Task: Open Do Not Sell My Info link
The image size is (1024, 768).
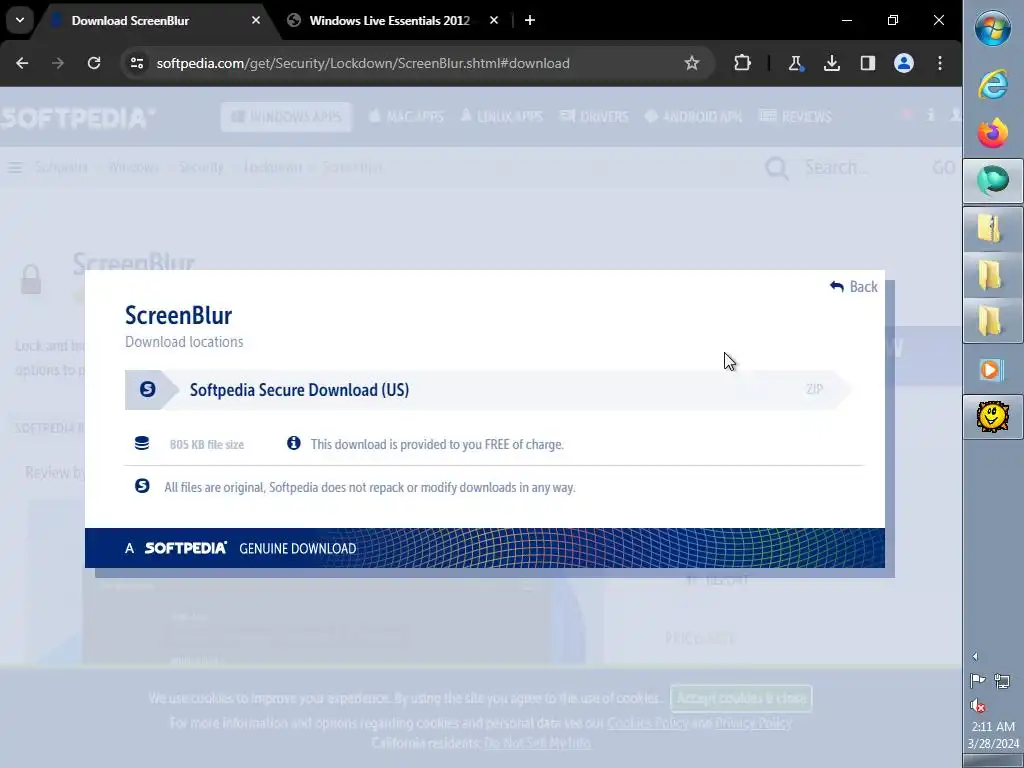Action: [537, 743]
